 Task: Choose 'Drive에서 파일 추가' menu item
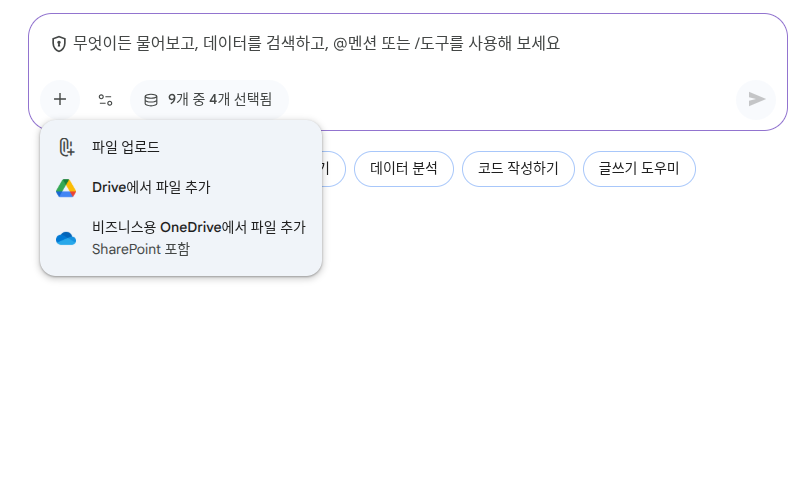tap(151, 187)
